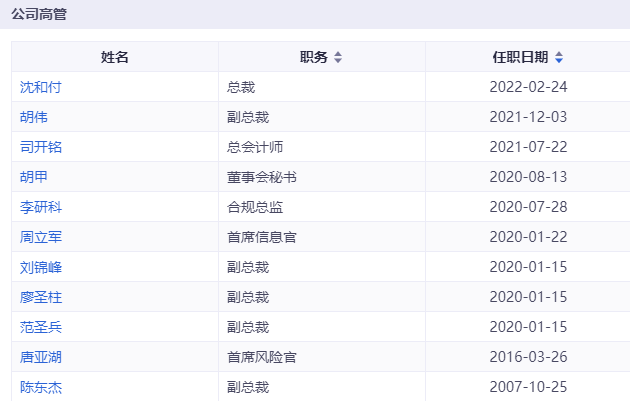
Task: Click the name 廖圣柱
Action: (x=41, y=297)
